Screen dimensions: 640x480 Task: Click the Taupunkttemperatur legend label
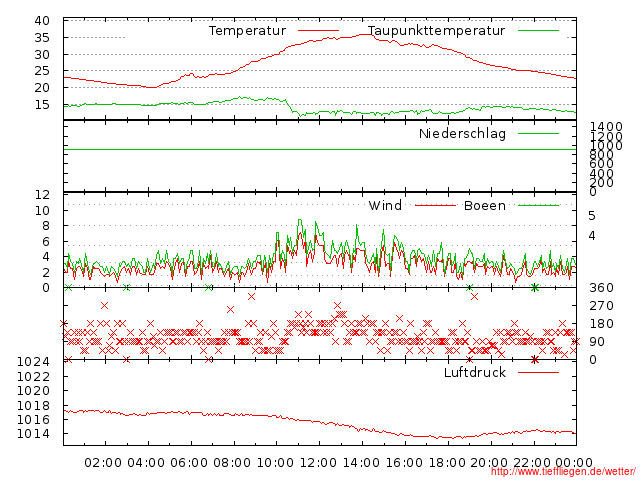click(436, 31)
